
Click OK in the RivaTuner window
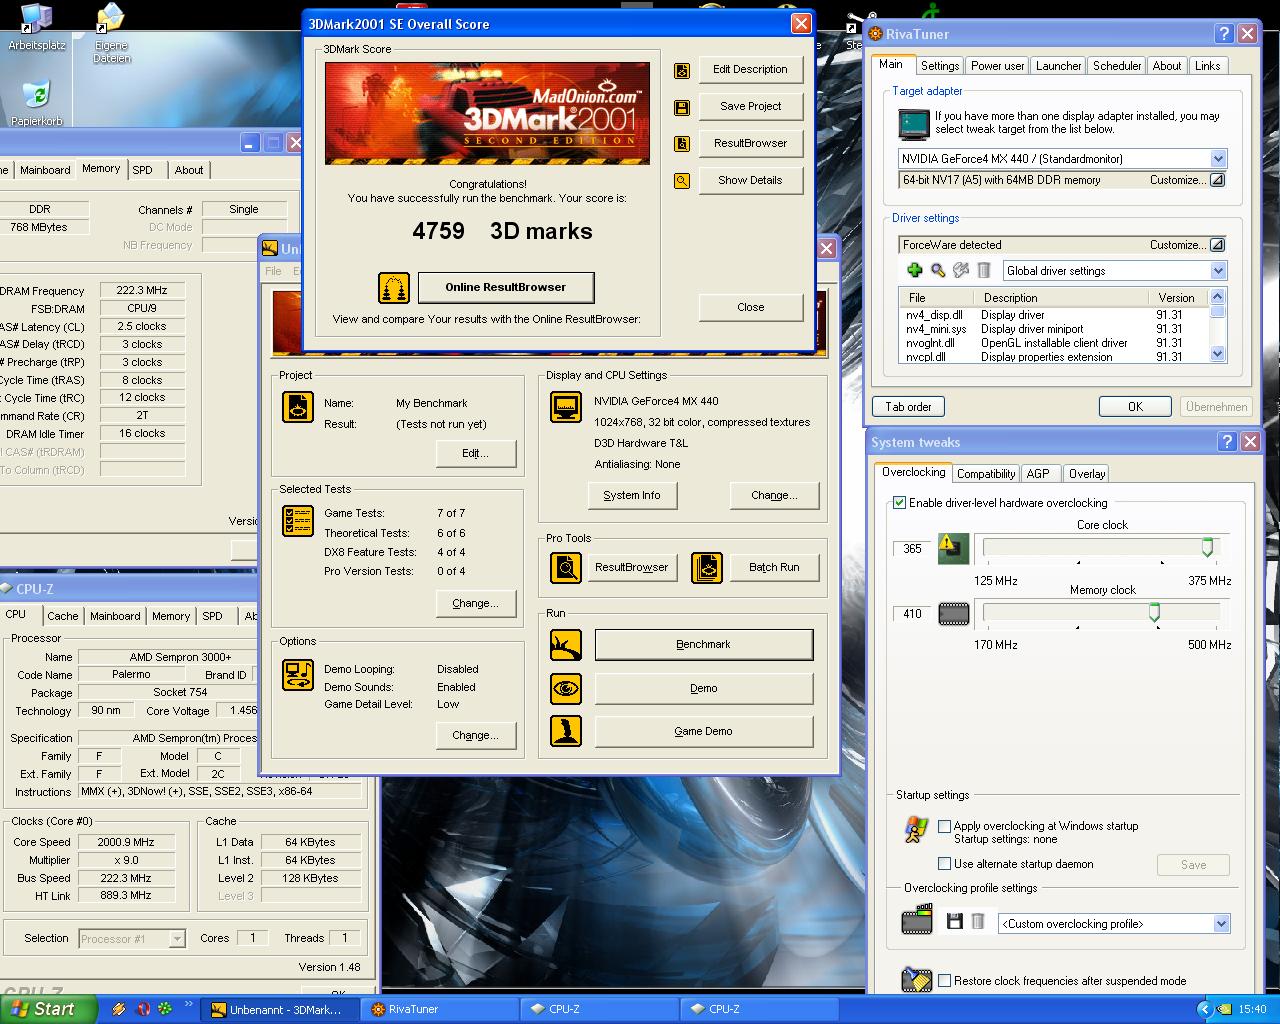coord(1135,407)
